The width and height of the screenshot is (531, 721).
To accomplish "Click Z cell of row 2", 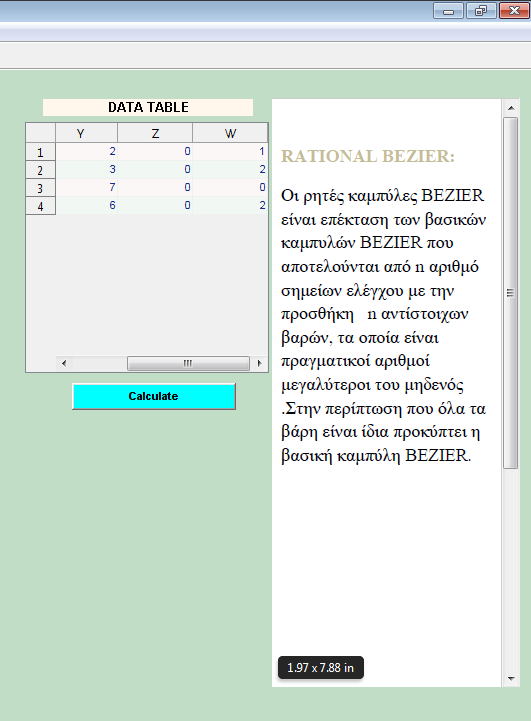I will [x=155, y=169].
